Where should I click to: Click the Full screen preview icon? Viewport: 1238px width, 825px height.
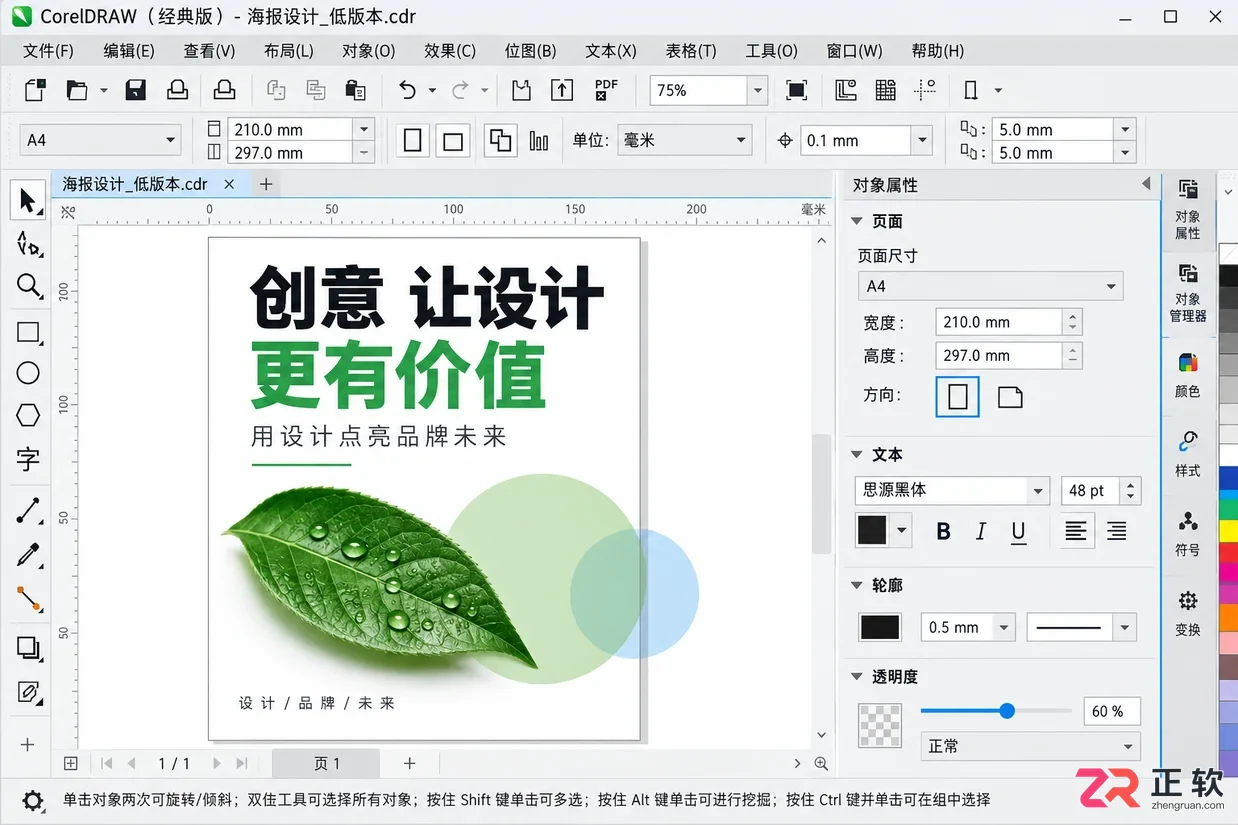796,90
